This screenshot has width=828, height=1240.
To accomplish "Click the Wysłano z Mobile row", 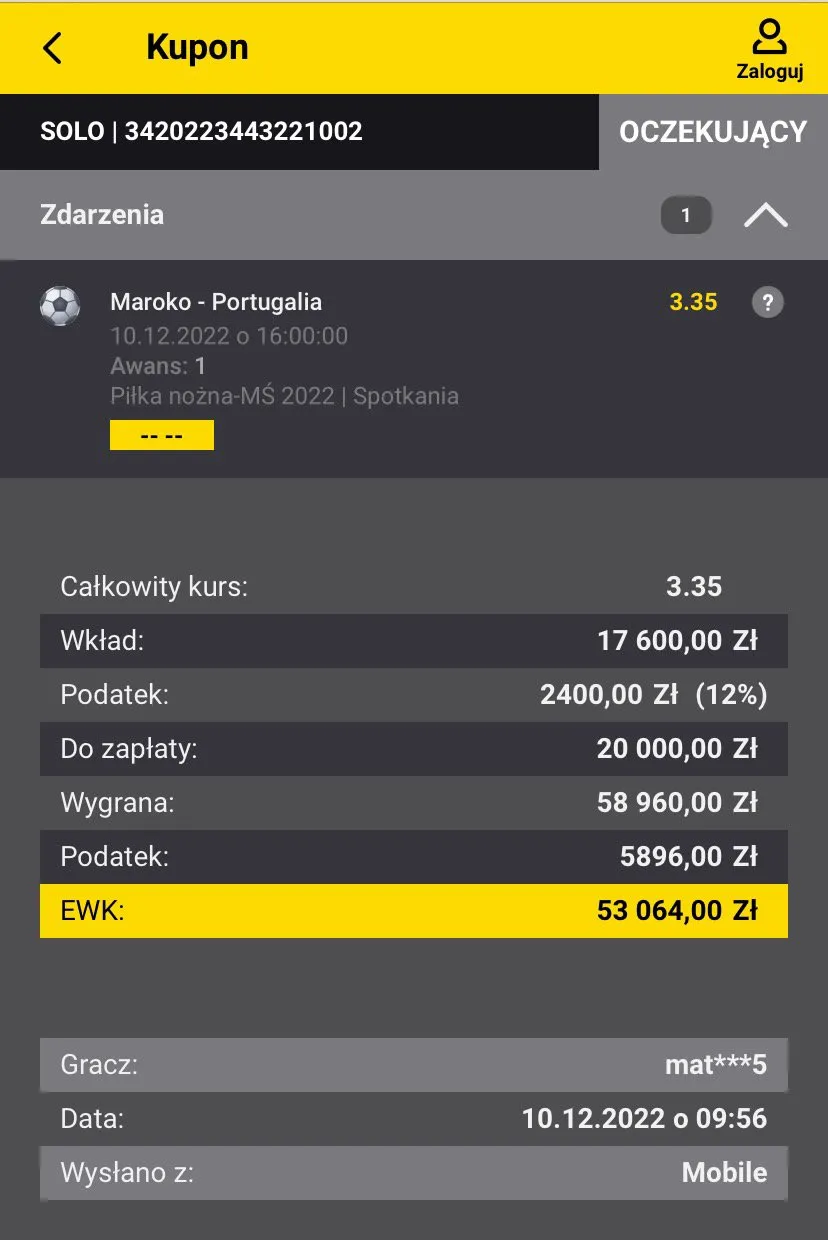I will point(413,1173).
